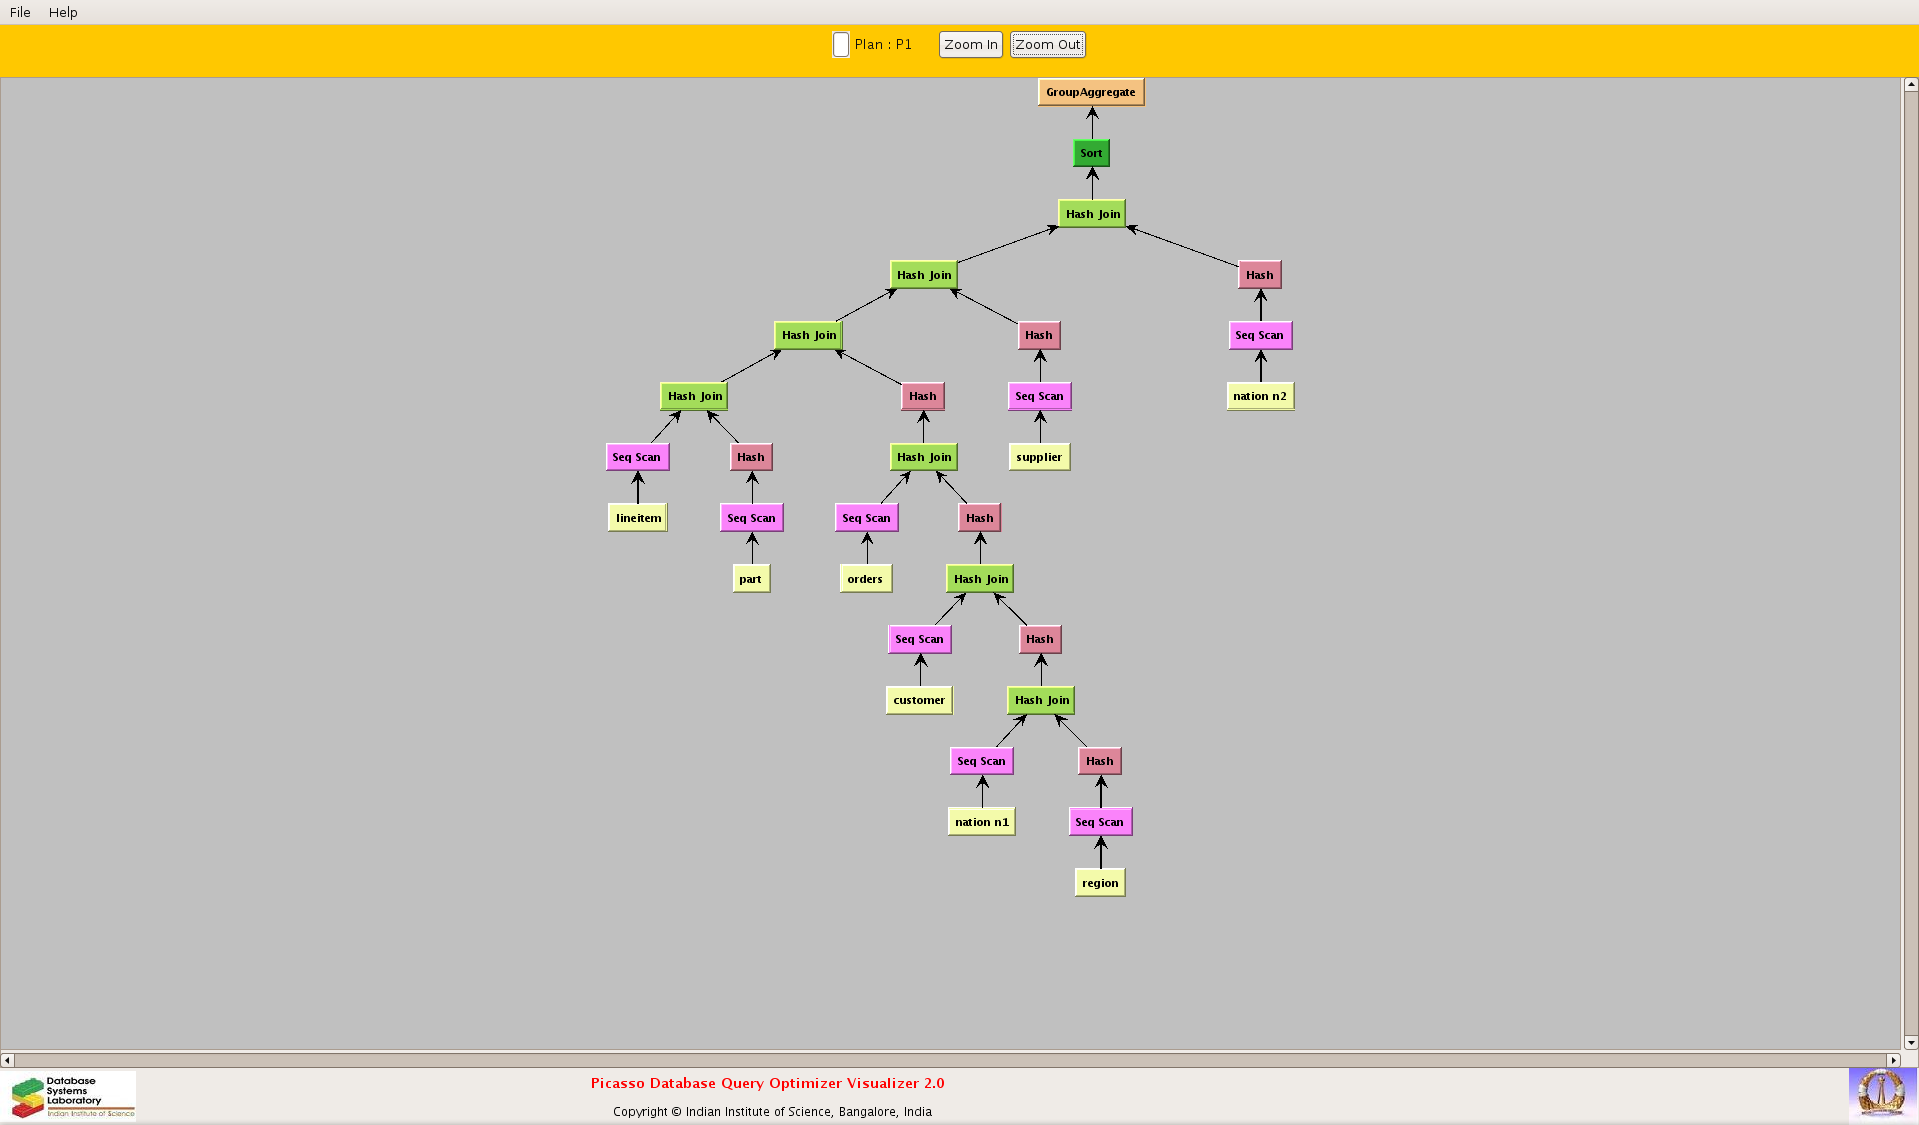Select the green Sort node
This screenshot has height=1125, width=1919.
[1091, 153]
